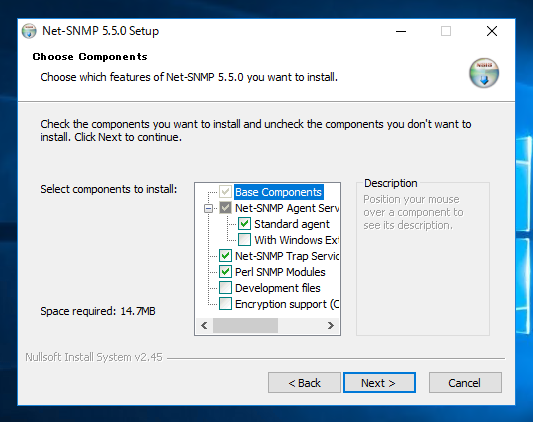
Task: Return to previous page with < Back
Action: pos(304,383)
